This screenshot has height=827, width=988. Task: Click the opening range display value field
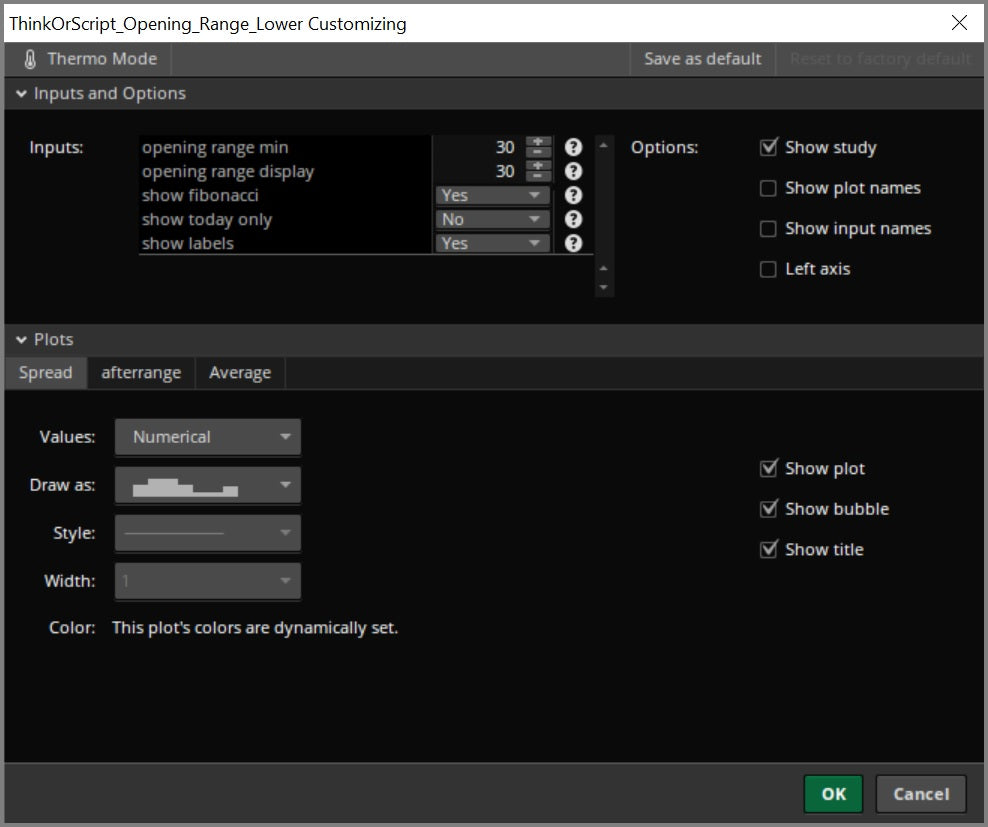(x=479, y=171)
